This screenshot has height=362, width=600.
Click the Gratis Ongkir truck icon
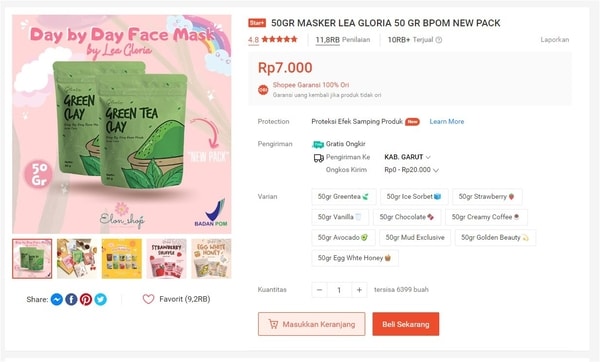click(318, 144)
